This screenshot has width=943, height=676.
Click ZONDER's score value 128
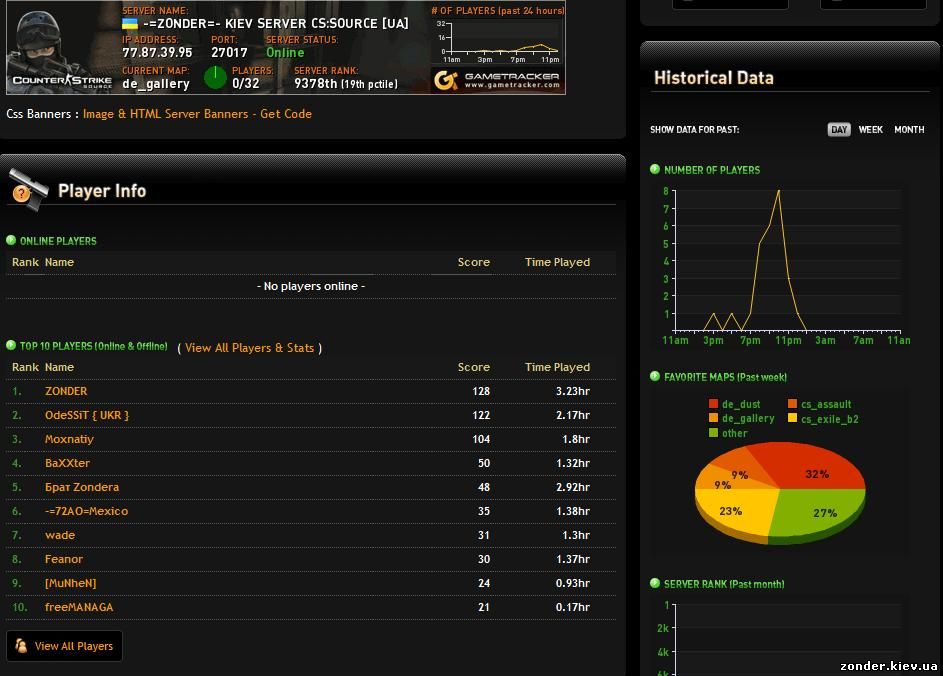point(481,391)
